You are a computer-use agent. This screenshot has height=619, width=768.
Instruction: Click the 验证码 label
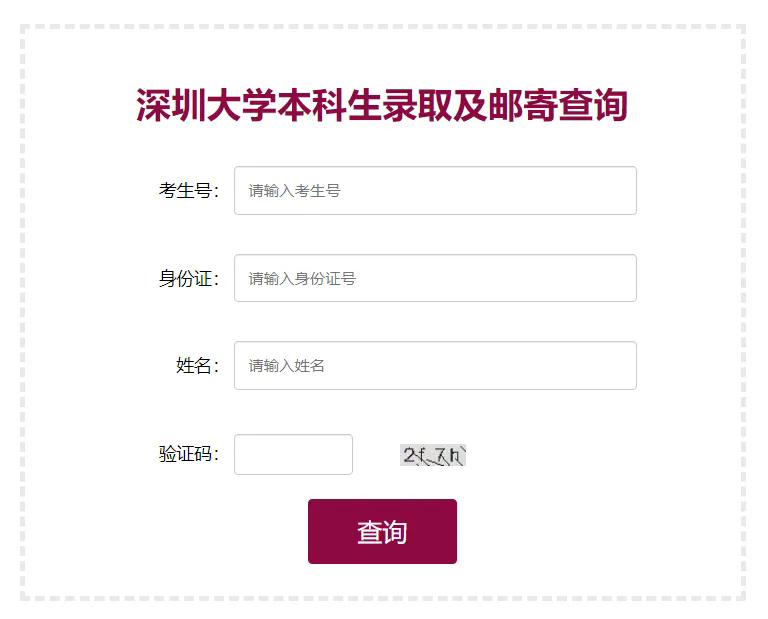[188, 454]
